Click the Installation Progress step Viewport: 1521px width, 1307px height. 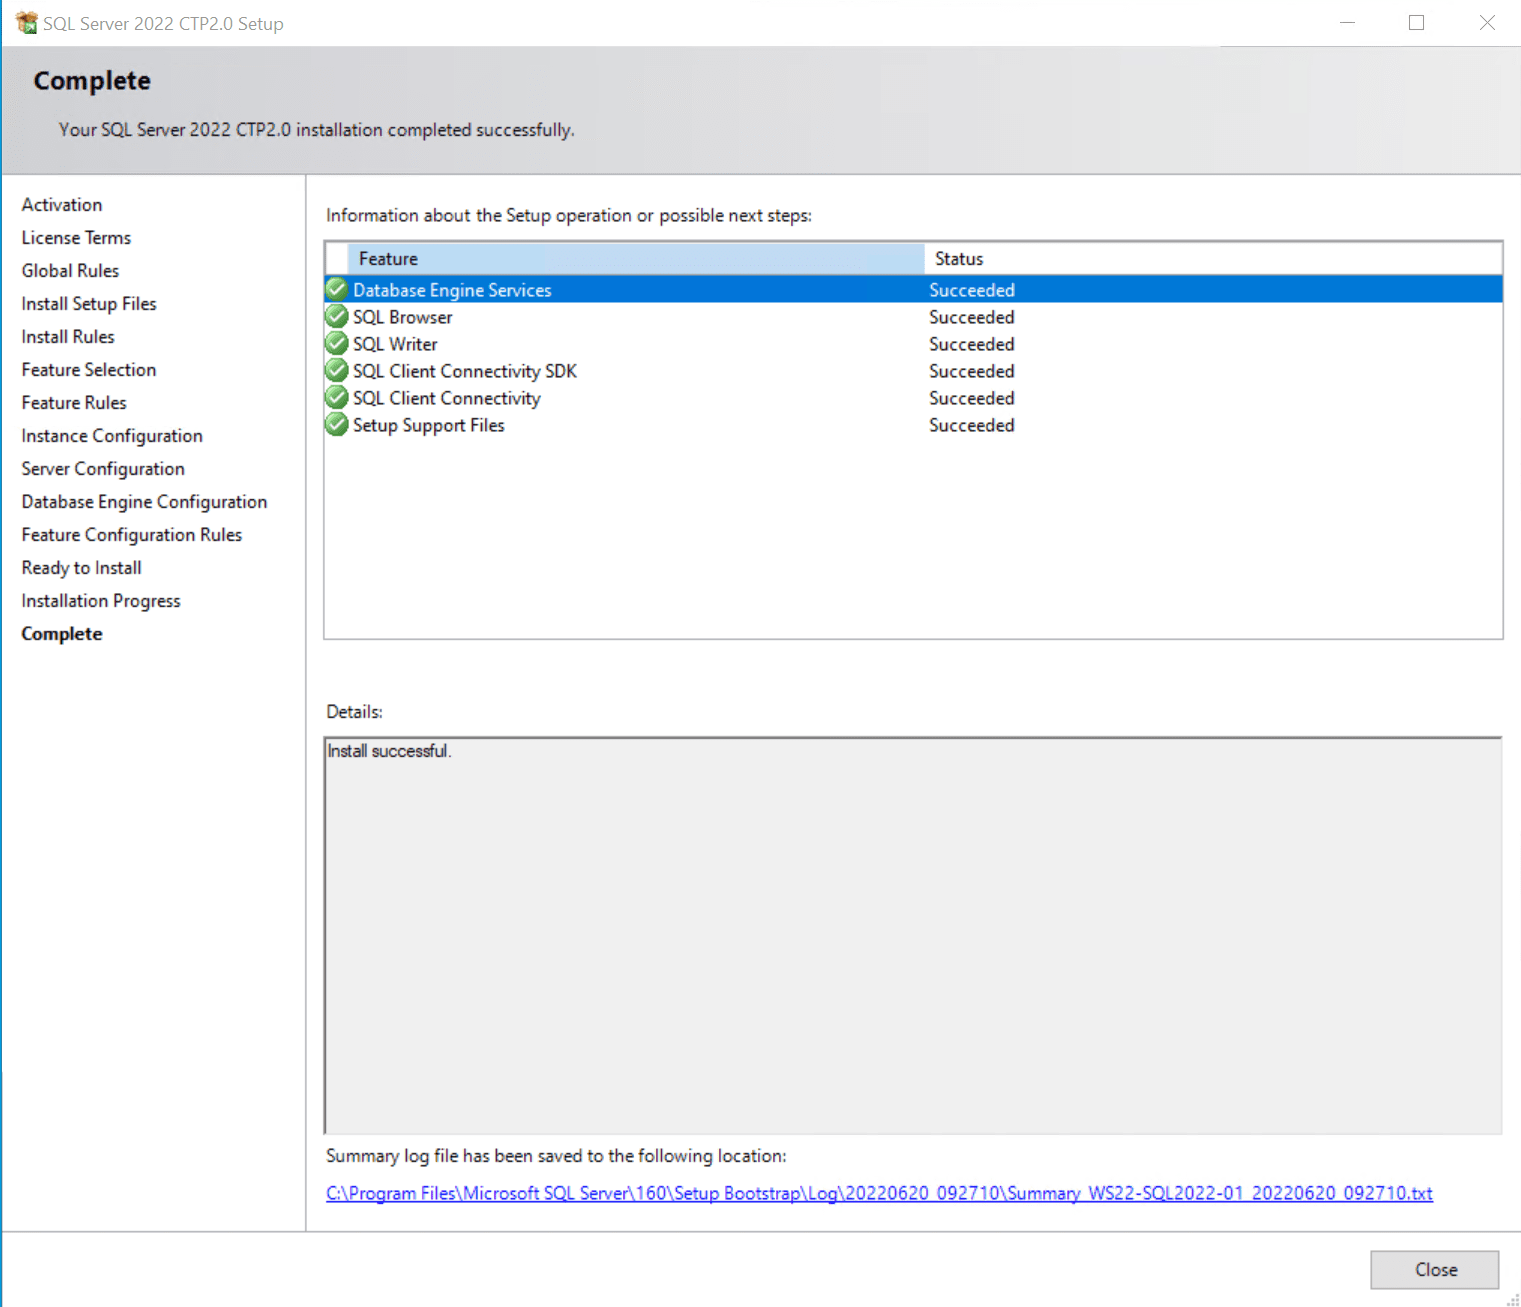(101, 601)
